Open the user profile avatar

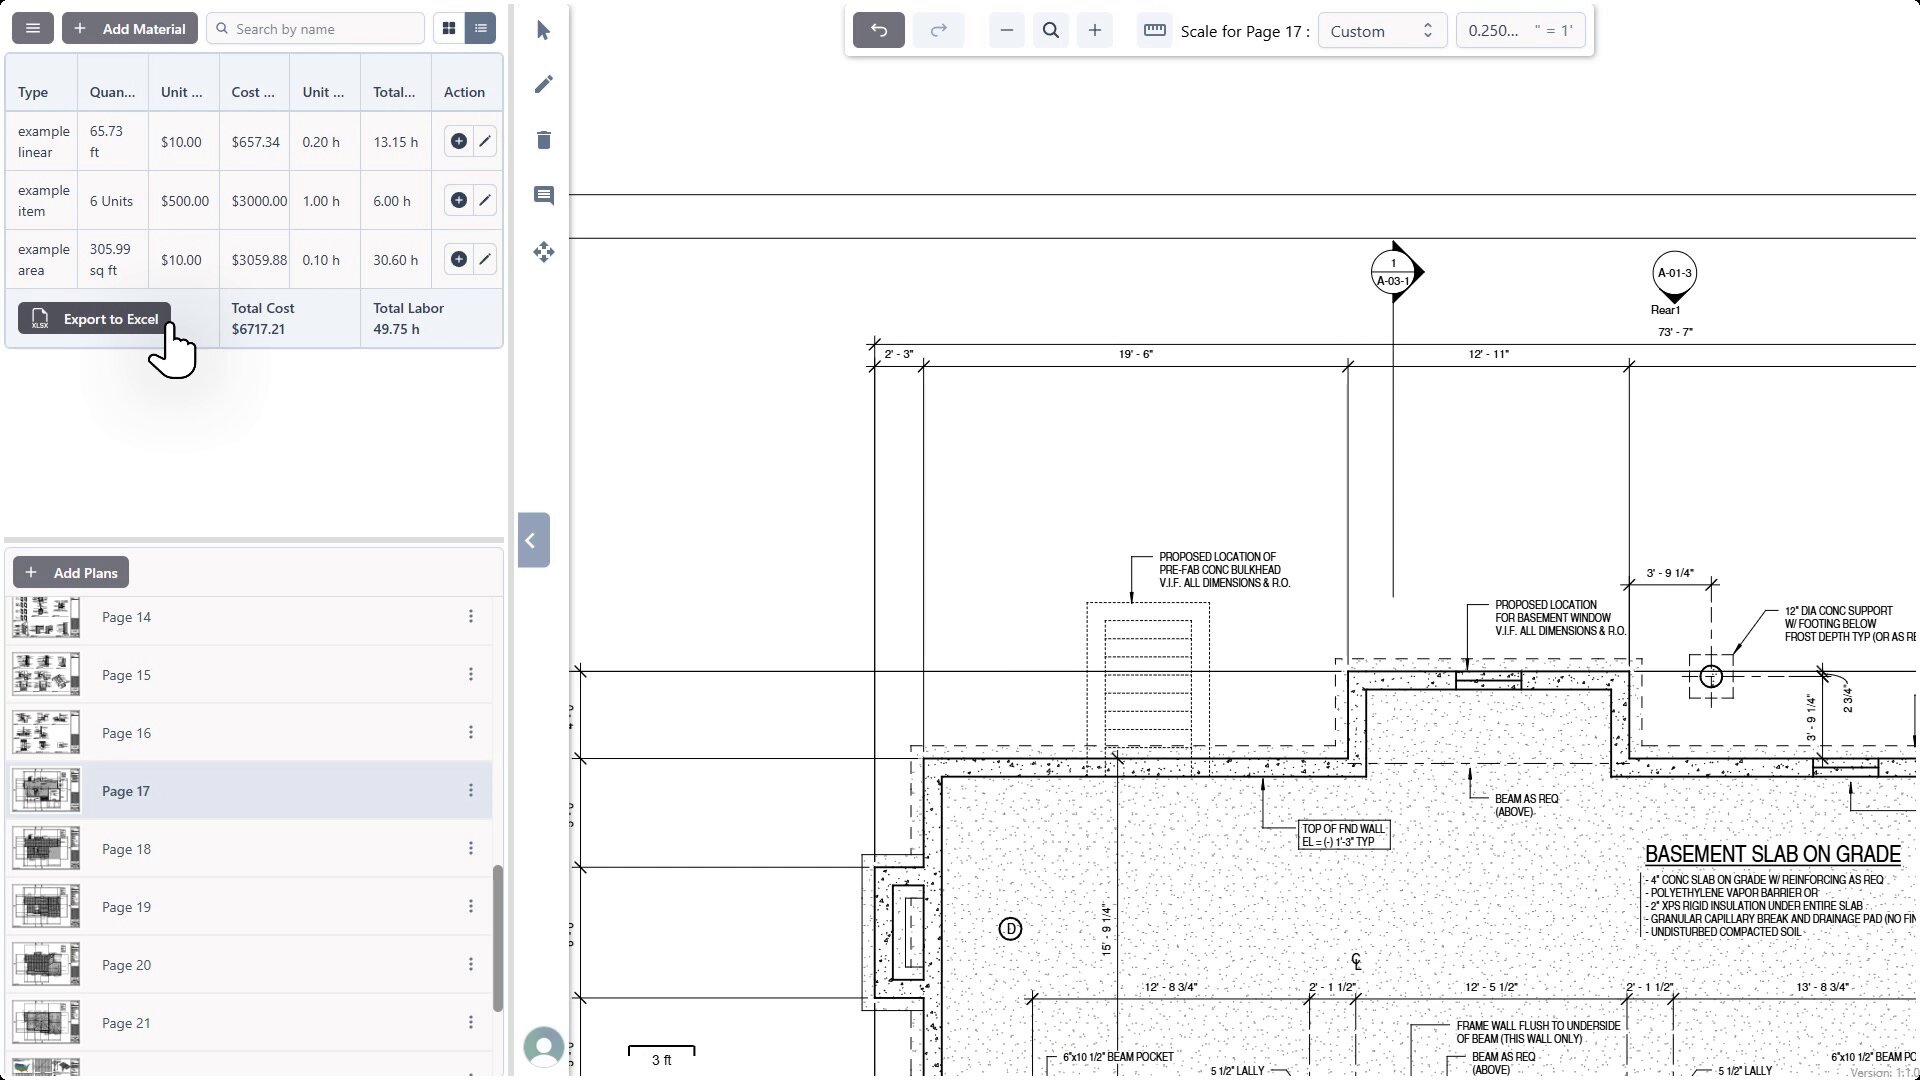543,1047
